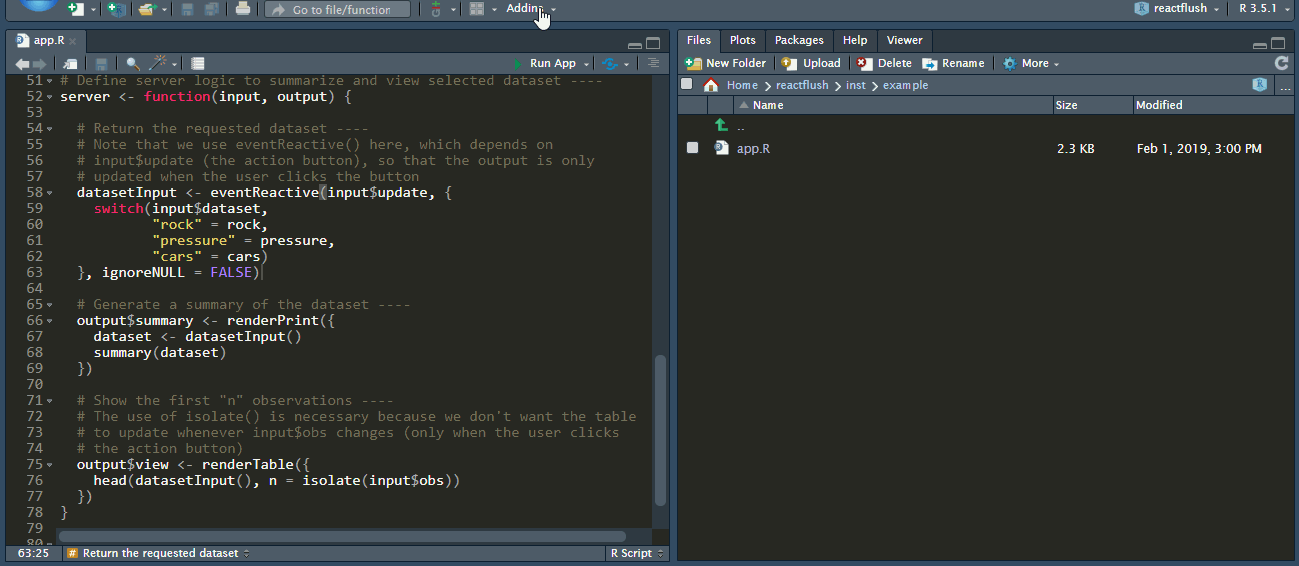The image size is (1299, 566).
Task: Collapse the code fold arrow at line 66
Action: coord(50,321)
